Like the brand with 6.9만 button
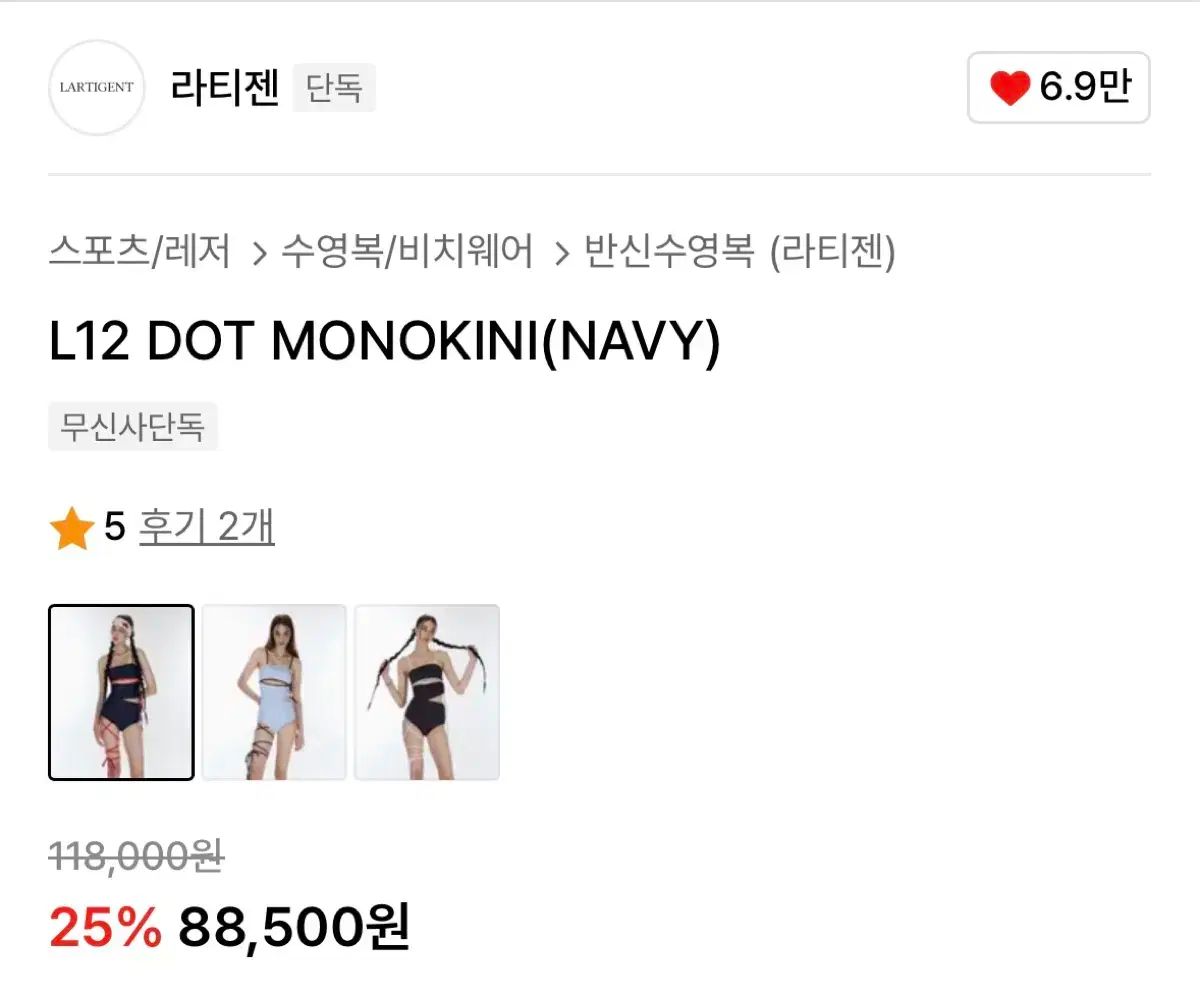Screen dimensions: 1200x997 click(1059, 88)
